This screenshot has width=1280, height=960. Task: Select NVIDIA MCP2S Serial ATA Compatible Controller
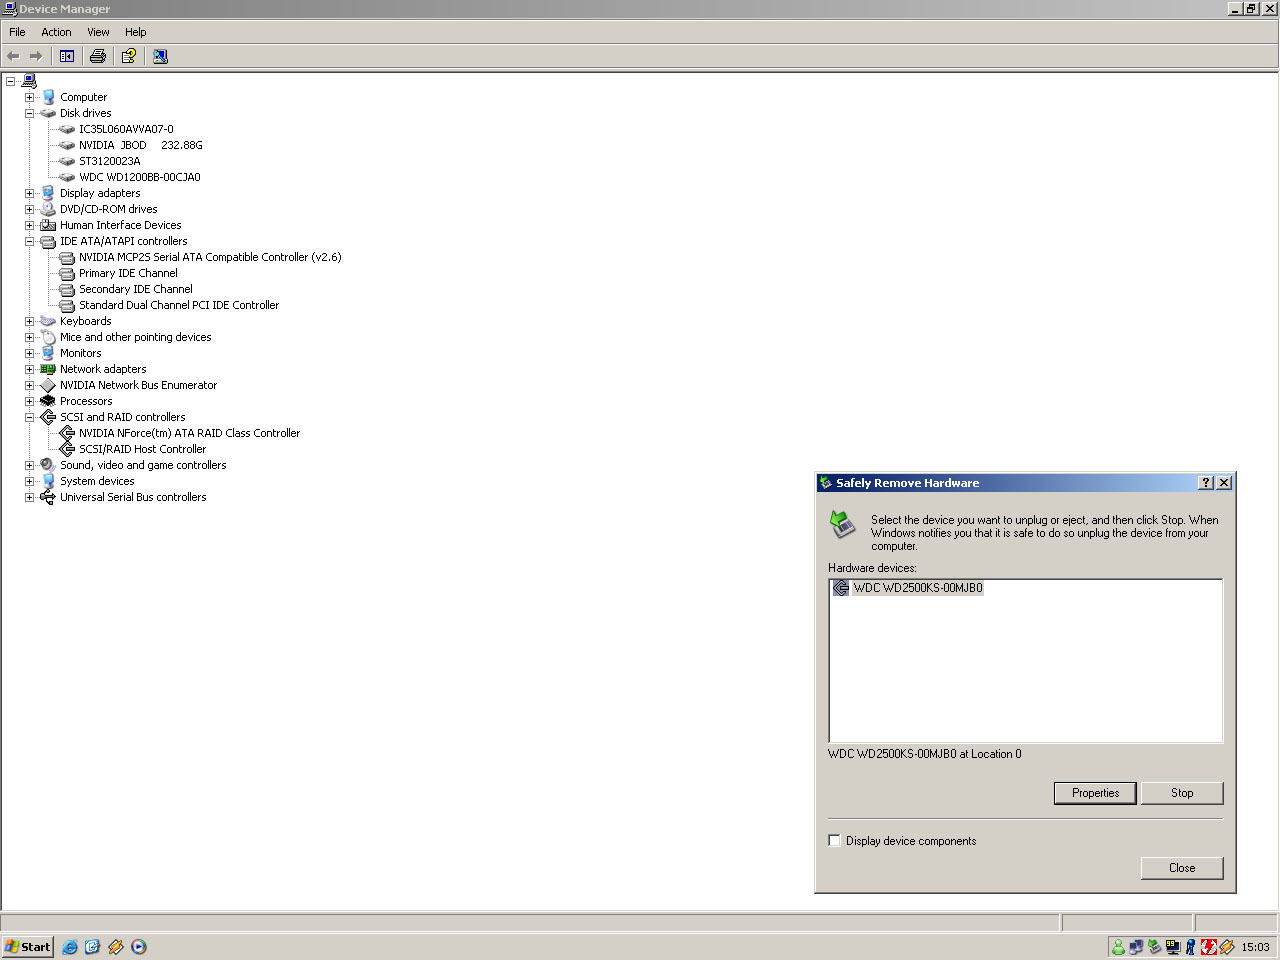pyautogui.click(x=210, y=257)
